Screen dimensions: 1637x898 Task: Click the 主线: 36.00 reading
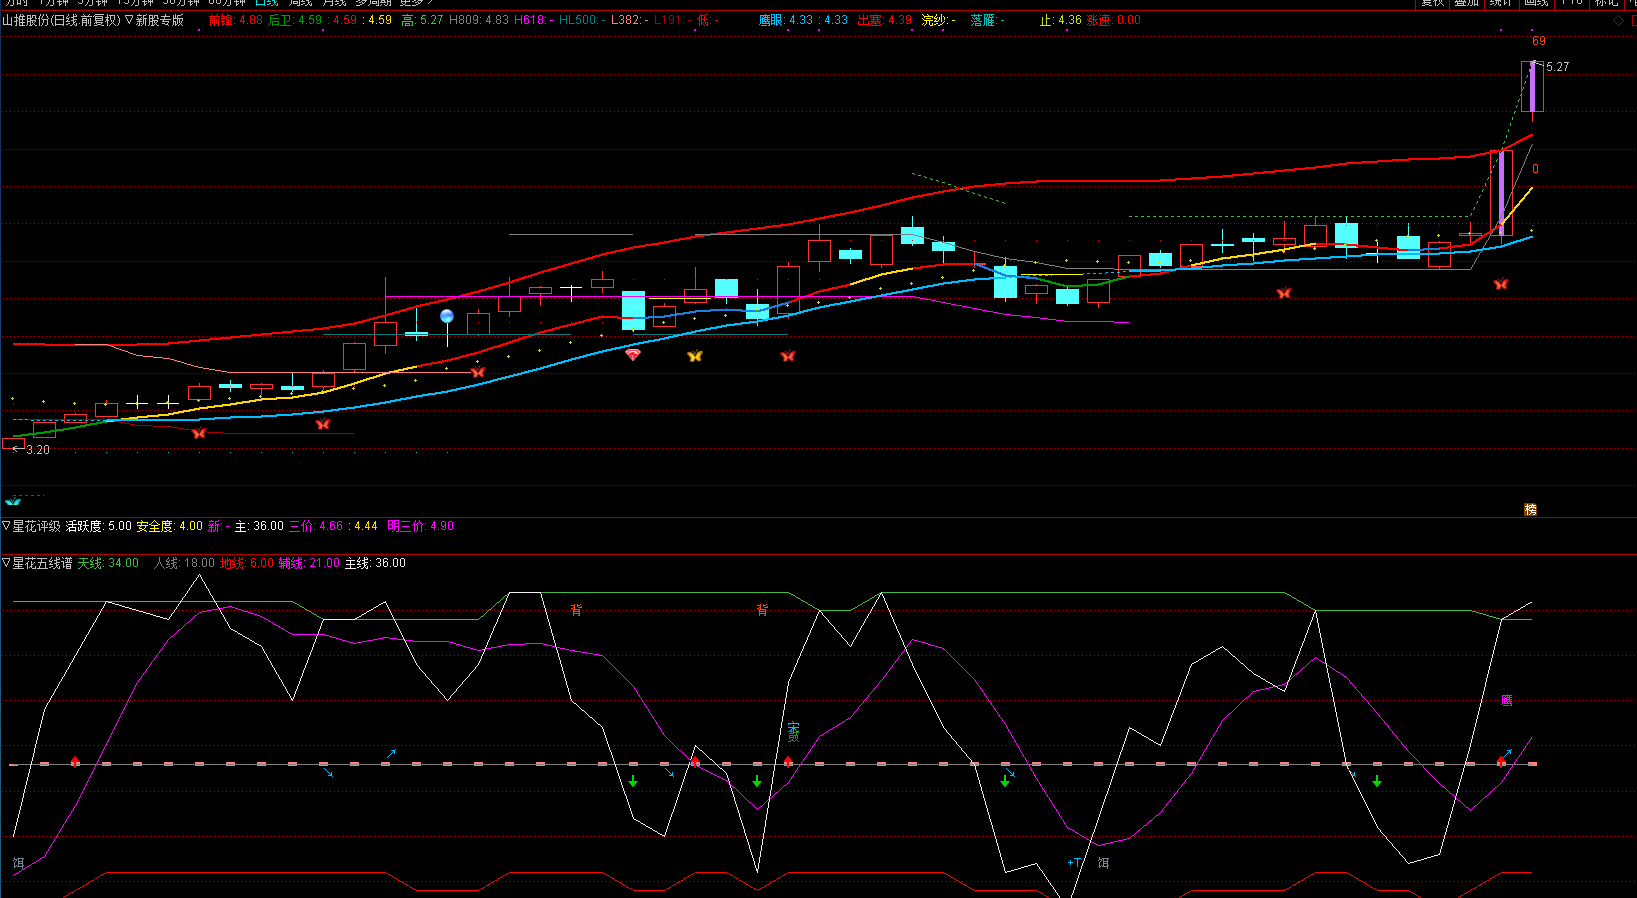point(375,564)
